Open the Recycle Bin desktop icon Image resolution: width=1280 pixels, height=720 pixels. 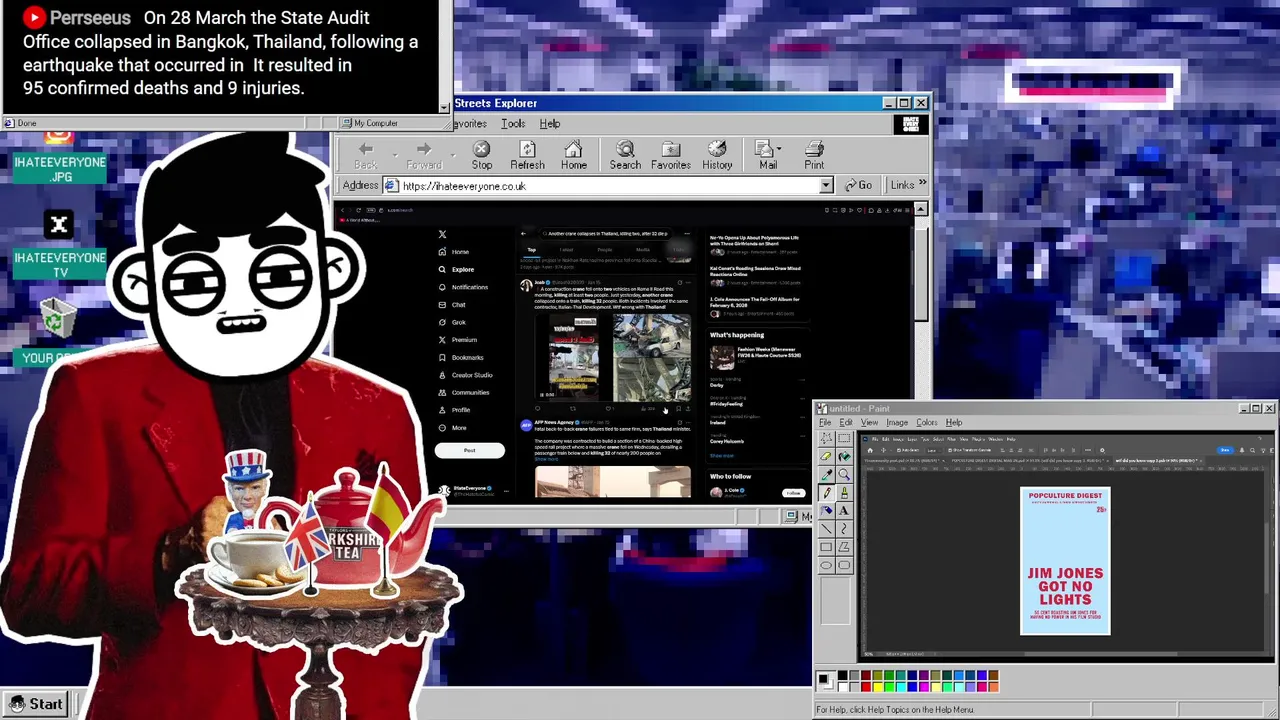pos(58,320)
